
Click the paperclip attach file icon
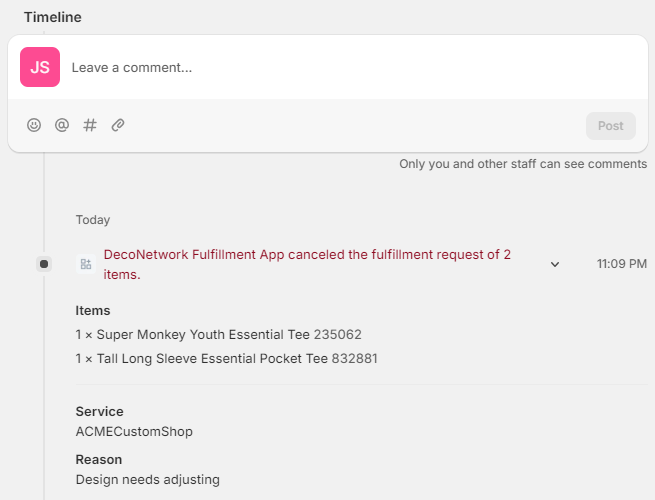(x=118, y=126)
